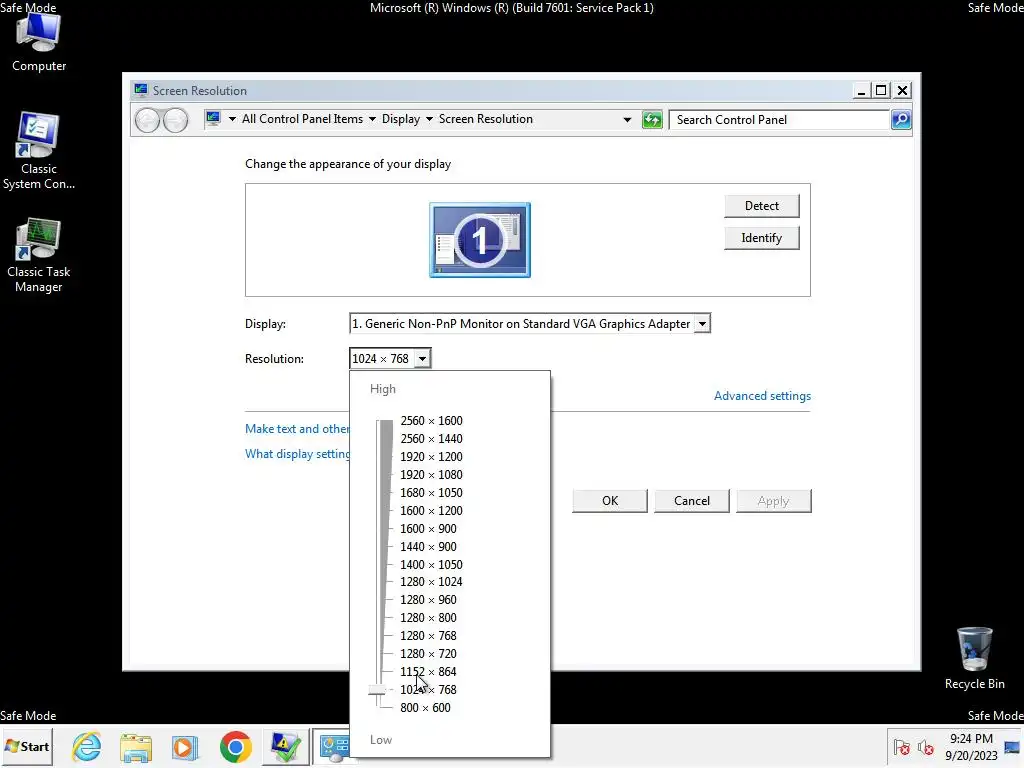Image resolution: width=1024 pixels, height=768 pixels.
Task: Open the root breadcrumb dropdown arrow
Action: pyautogui.click(x=232, y=119)
